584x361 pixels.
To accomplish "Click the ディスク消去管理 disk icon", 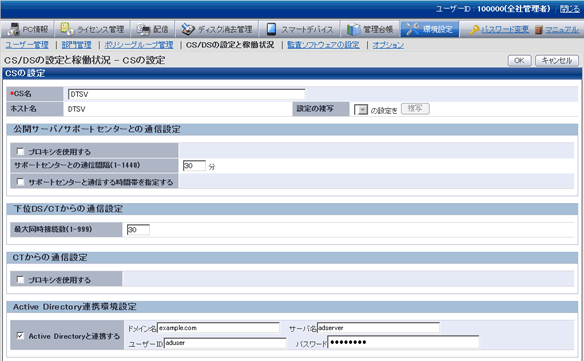I will (x=188, y=29).
